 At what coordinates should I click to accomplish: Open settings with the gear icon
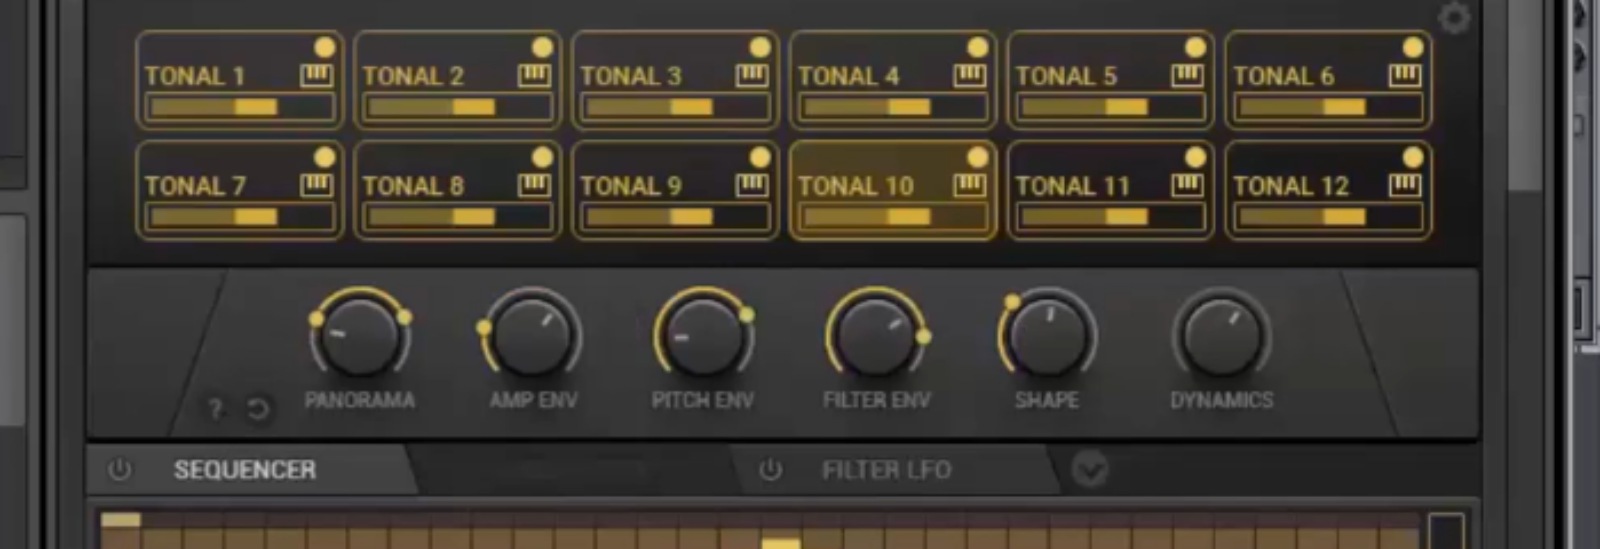[1453, 18]
